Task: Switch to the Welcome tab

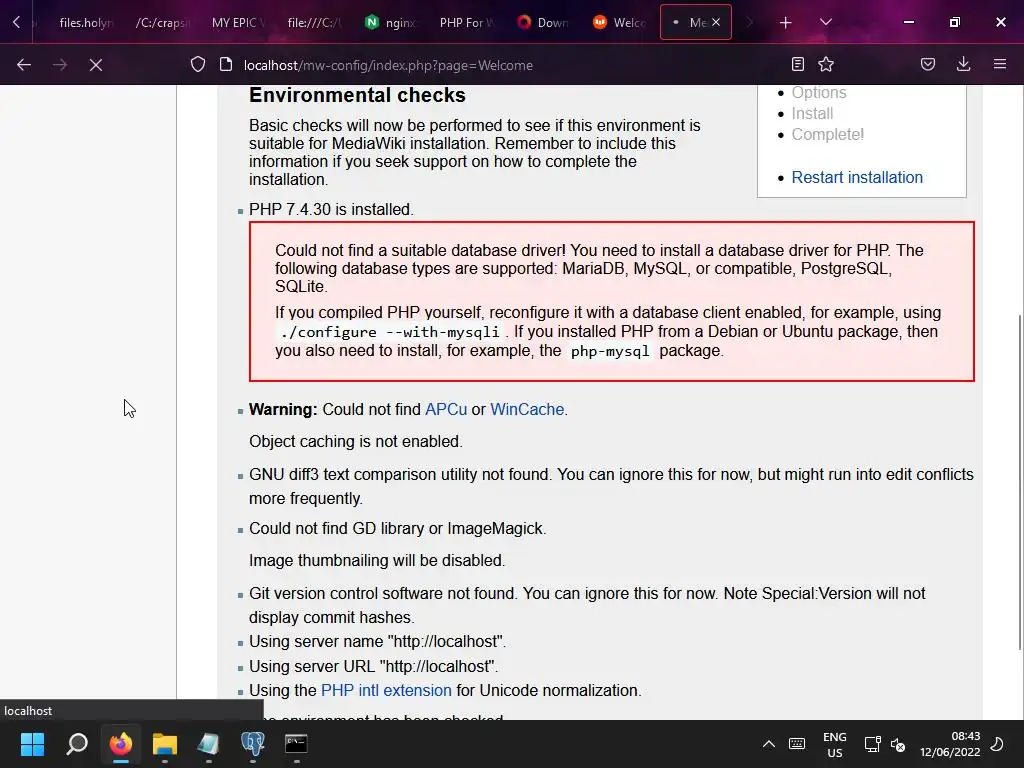Action: click(x=619, y=23)
